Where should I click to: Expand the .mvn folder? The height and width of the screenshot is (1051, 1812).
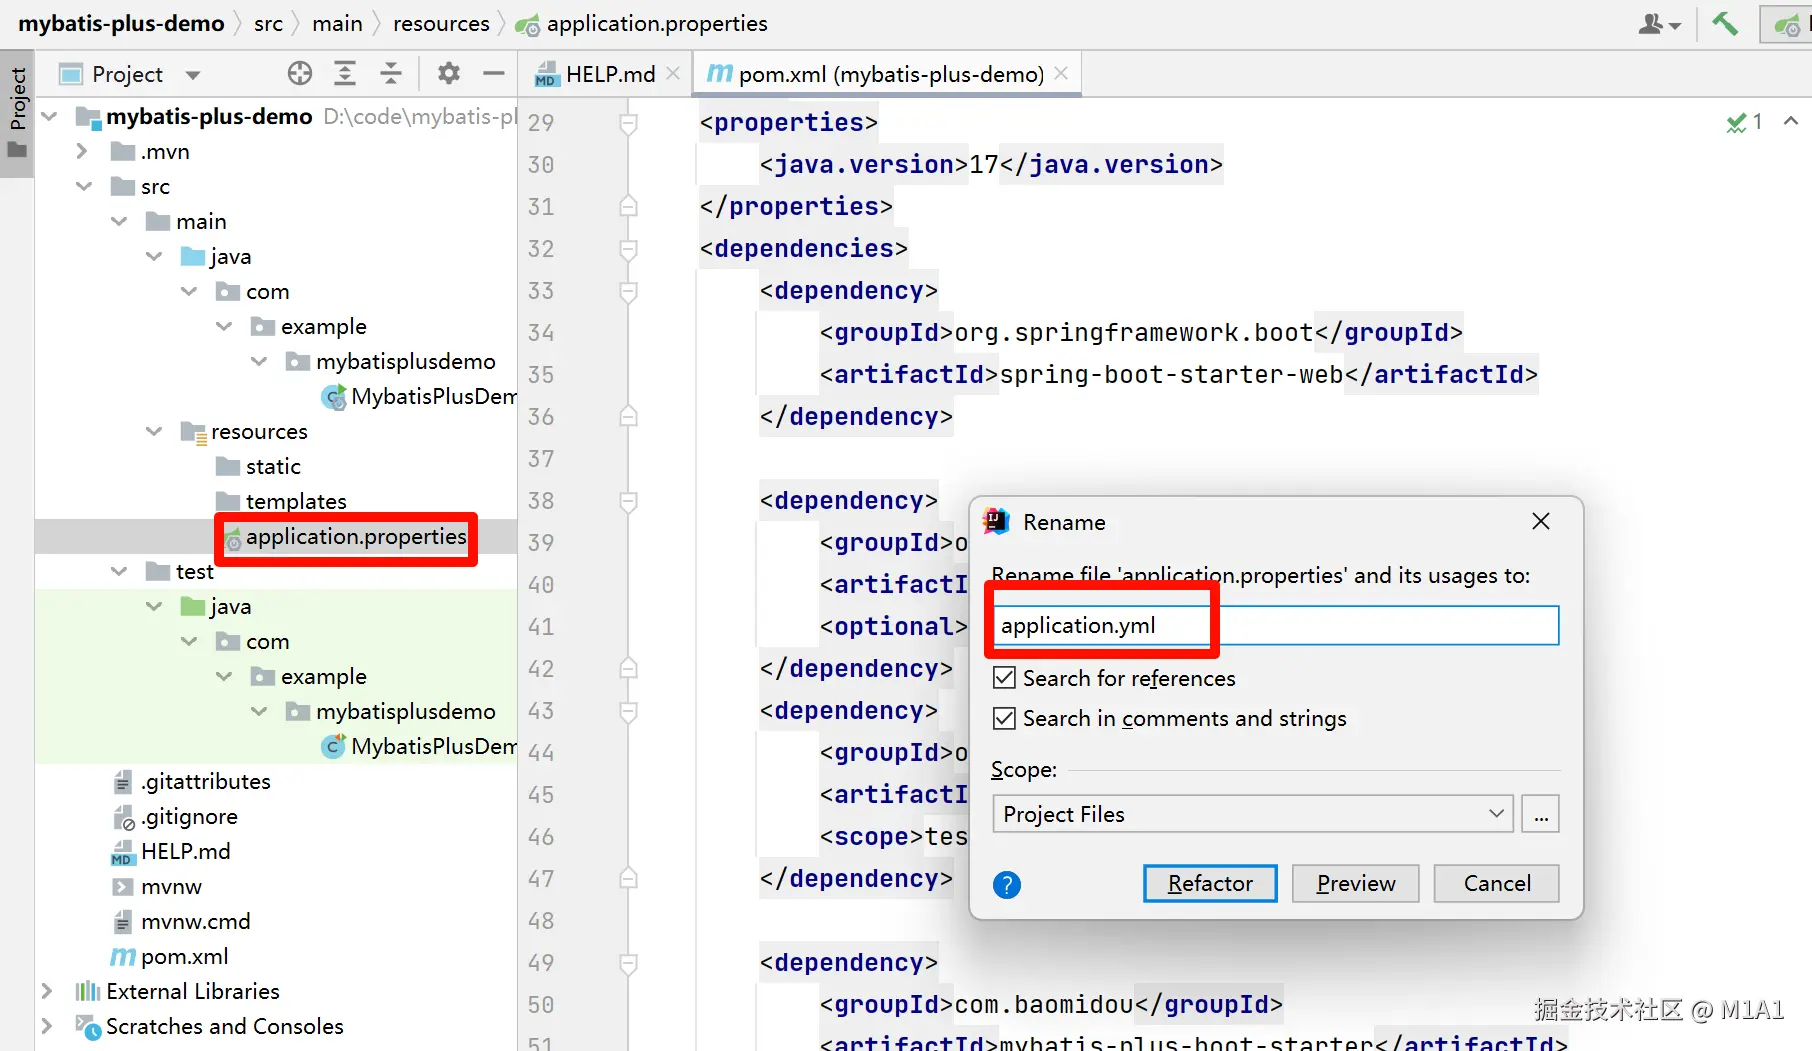[83, 151]
